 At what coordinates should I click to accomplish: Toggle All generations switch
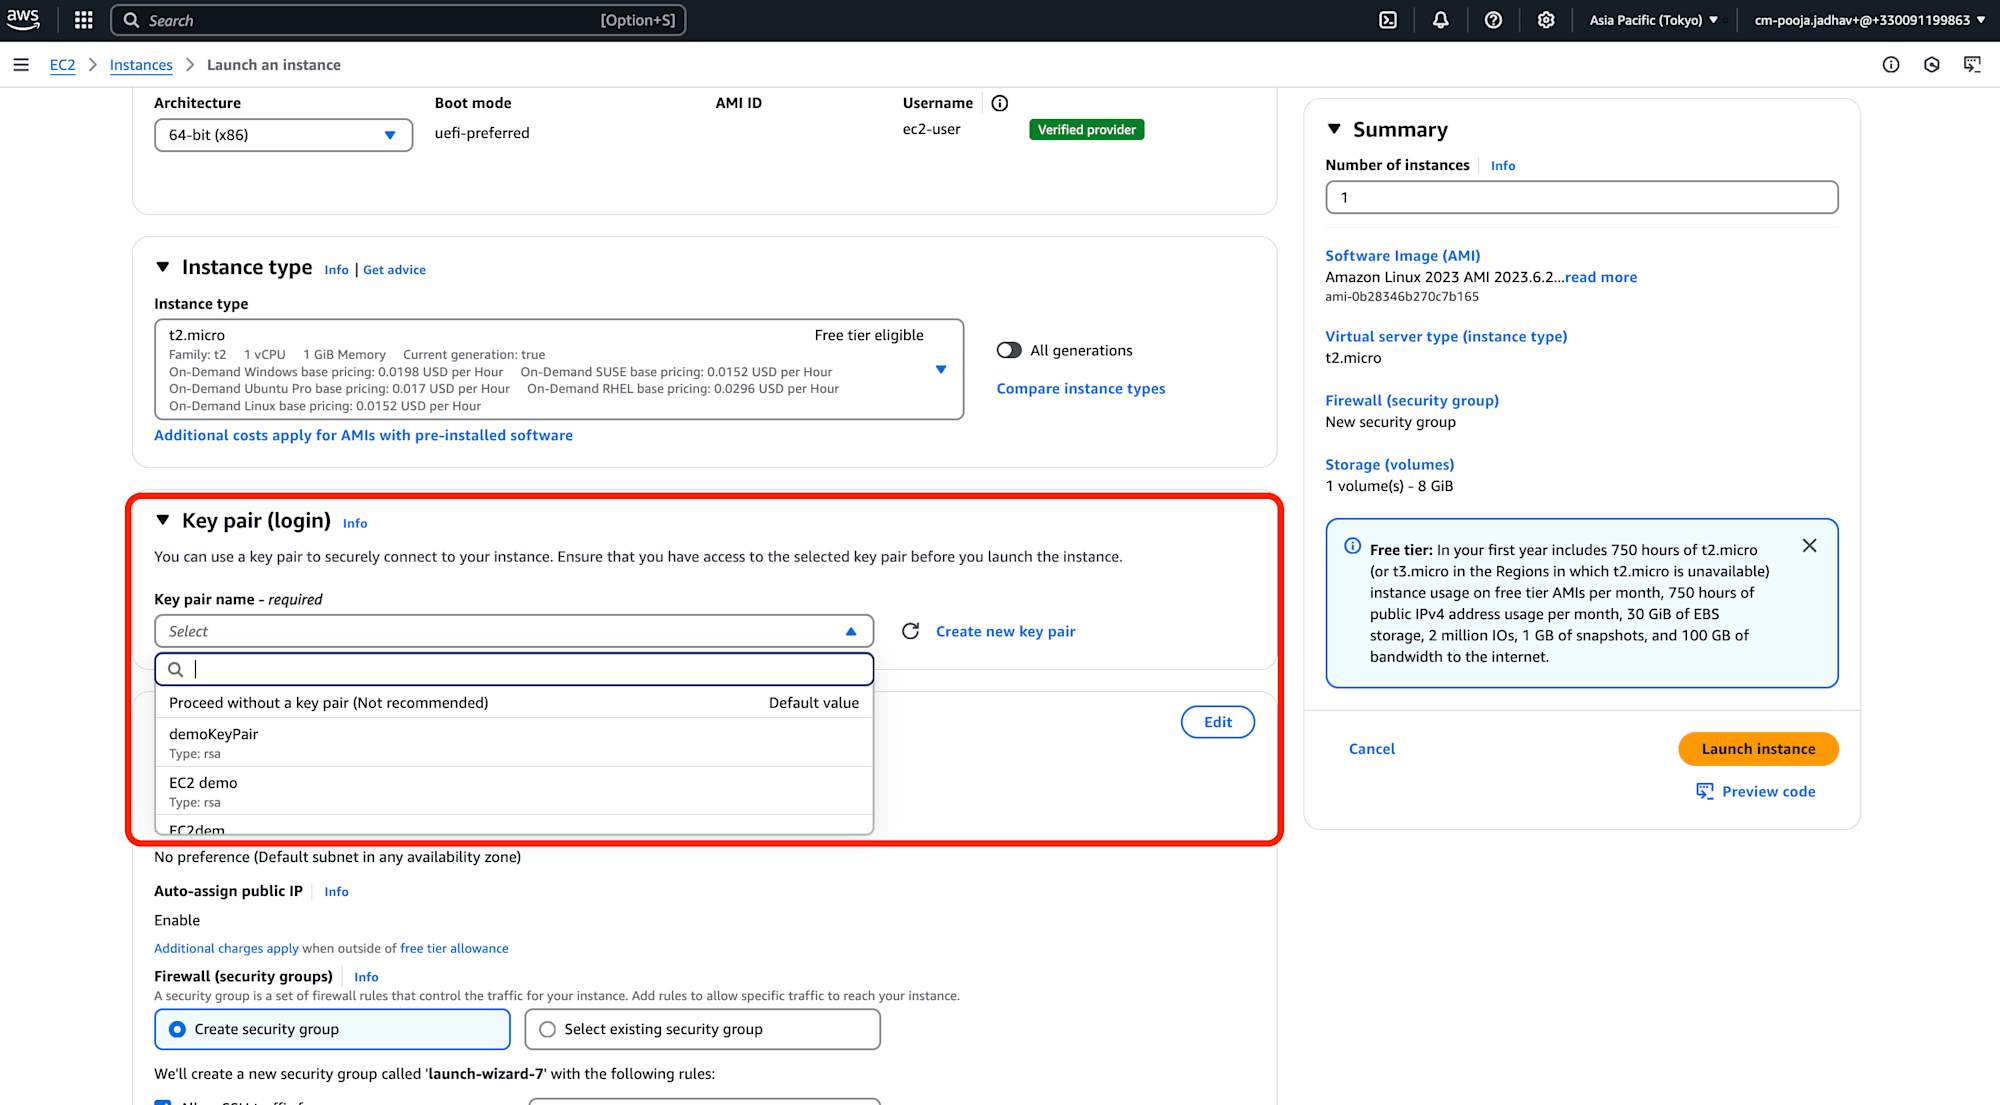[1009, 350]
